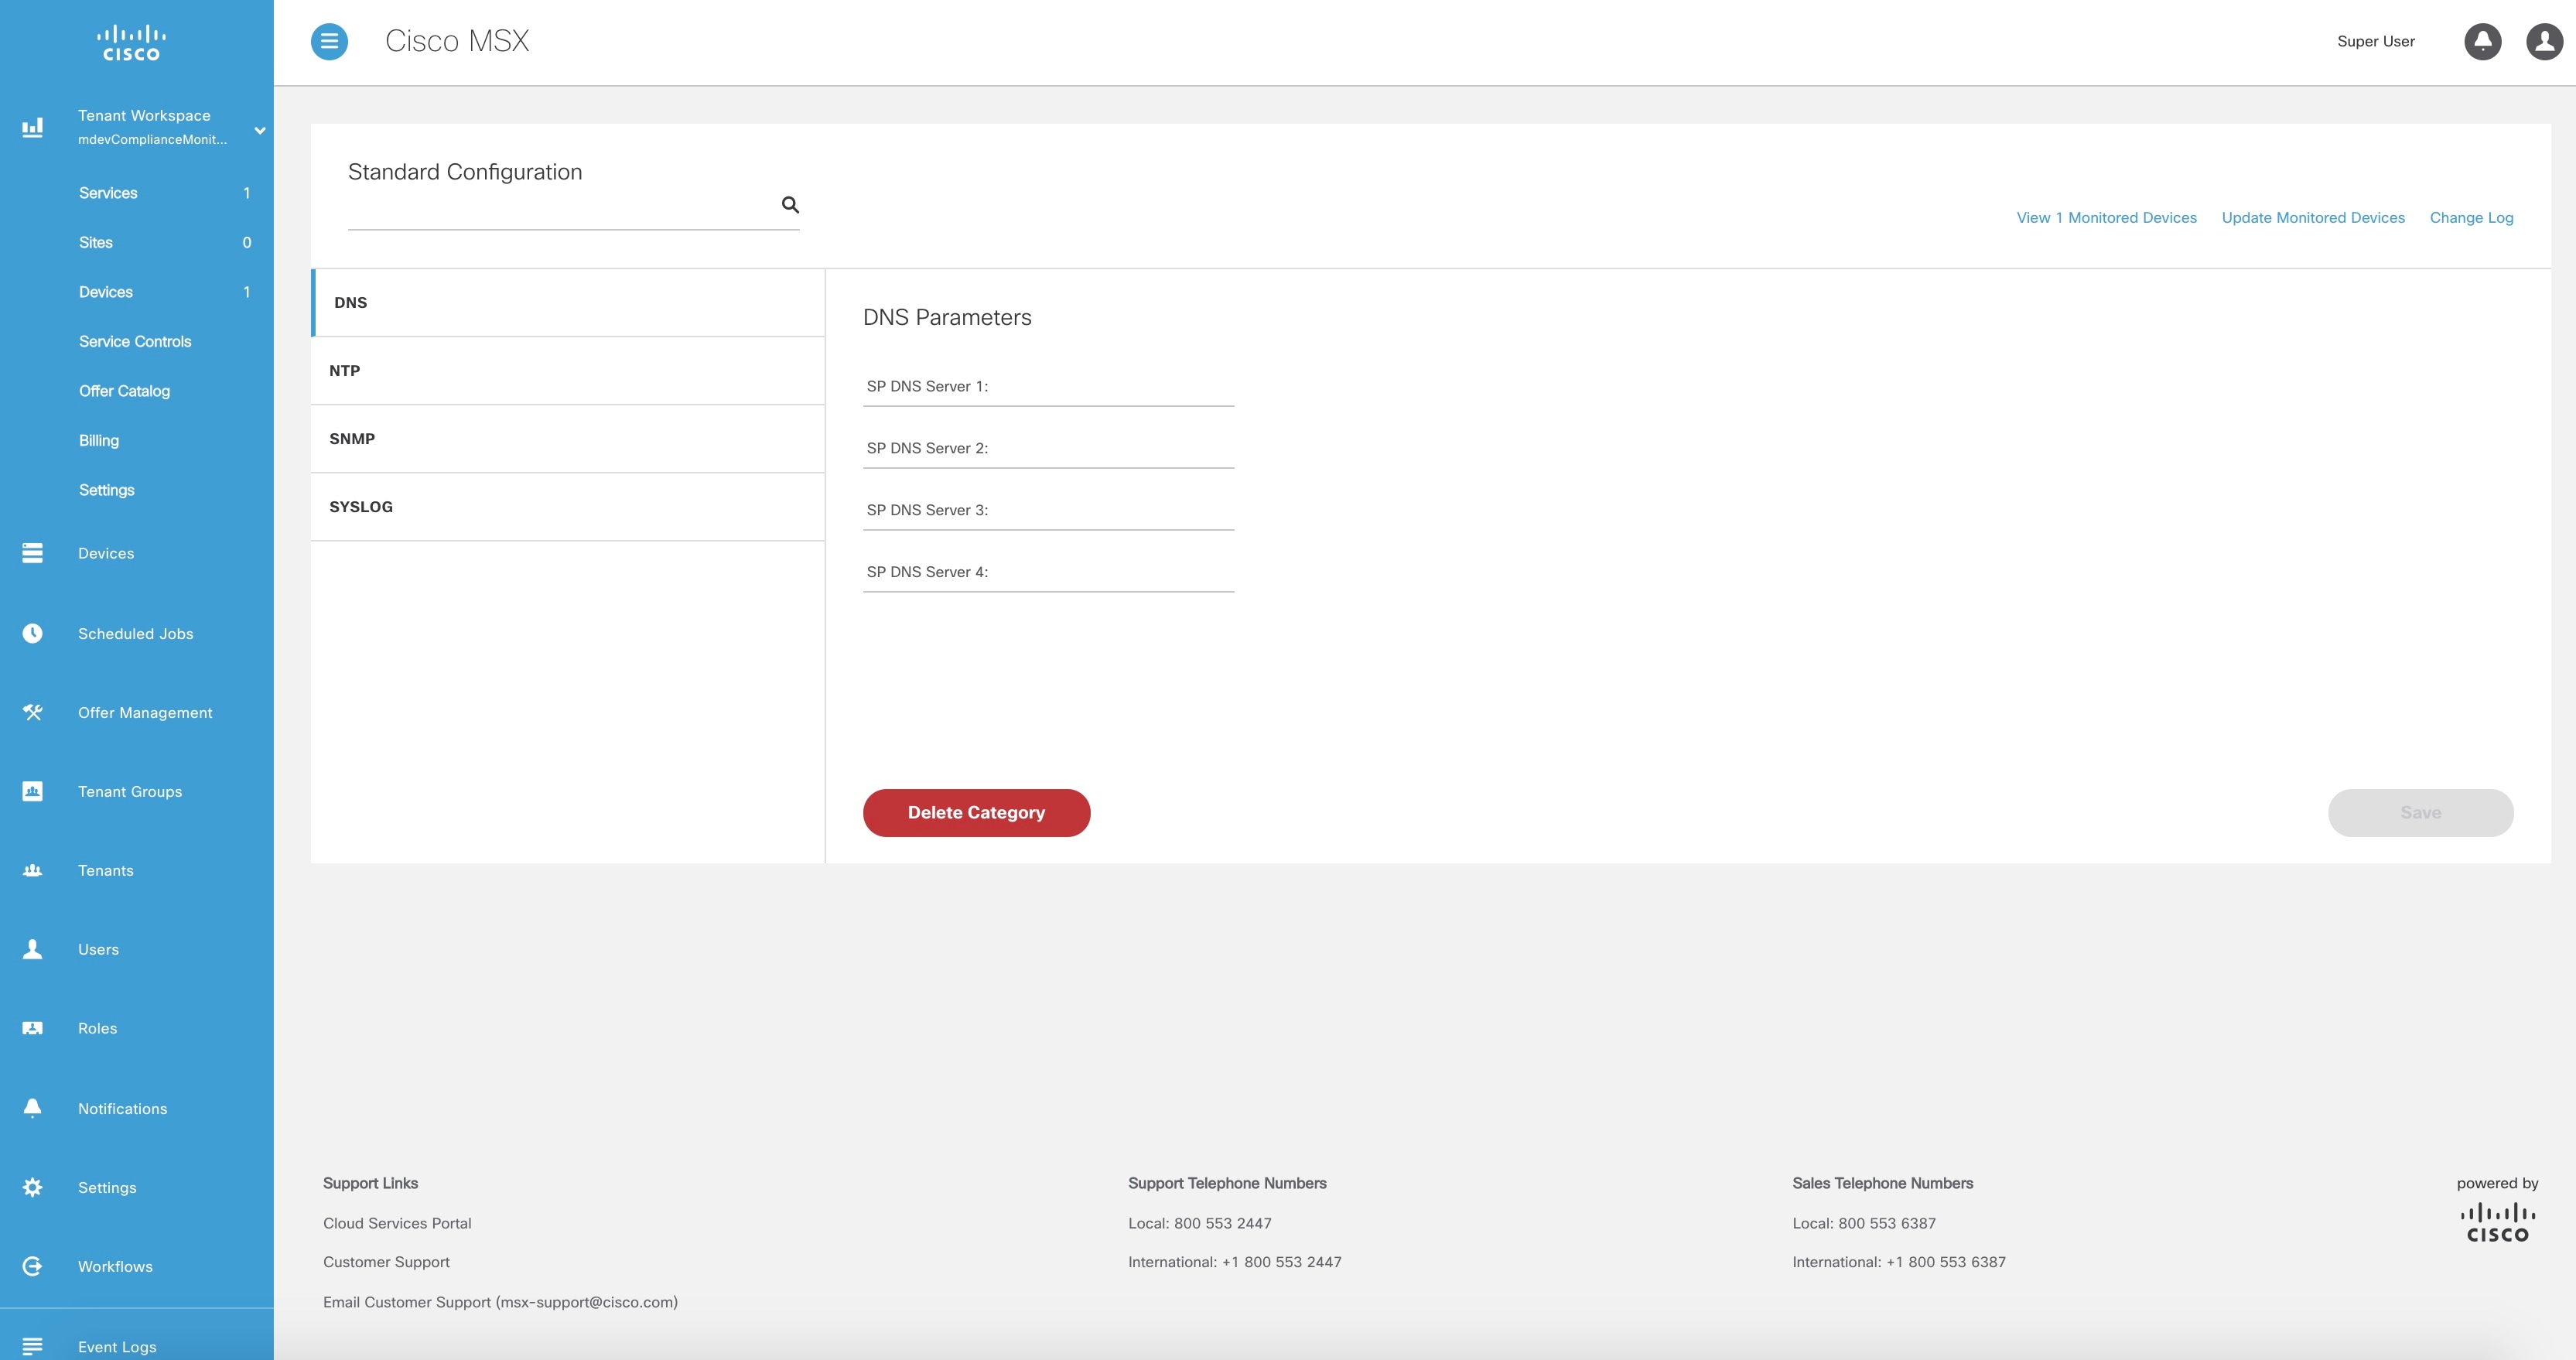The height and width of the screenshot is (1360, 2576).
Task: Click the Users person icon
Action: point(32,949)
